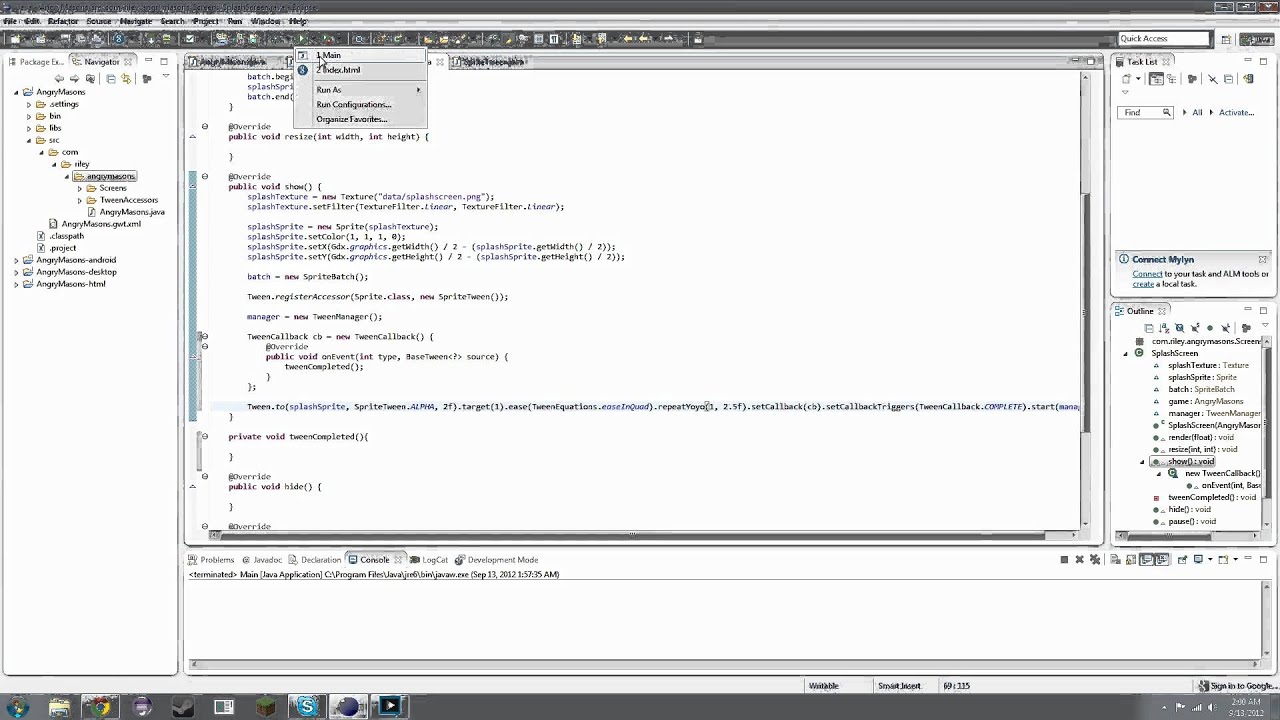Expand the TweenAccessors folder

pyautogui.click(x=78, y=200)
